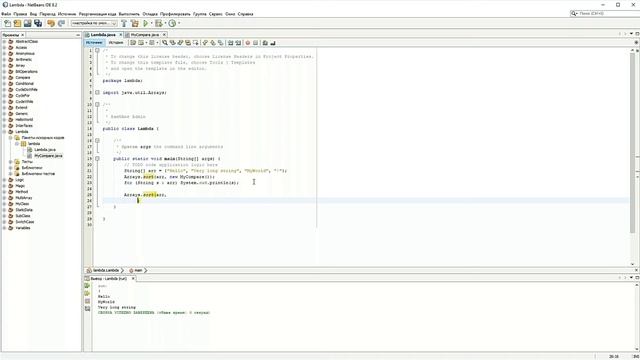Click the Toggle Bookmark editor icon
Viewport: 640px width, 360px height.
(220, 42)
